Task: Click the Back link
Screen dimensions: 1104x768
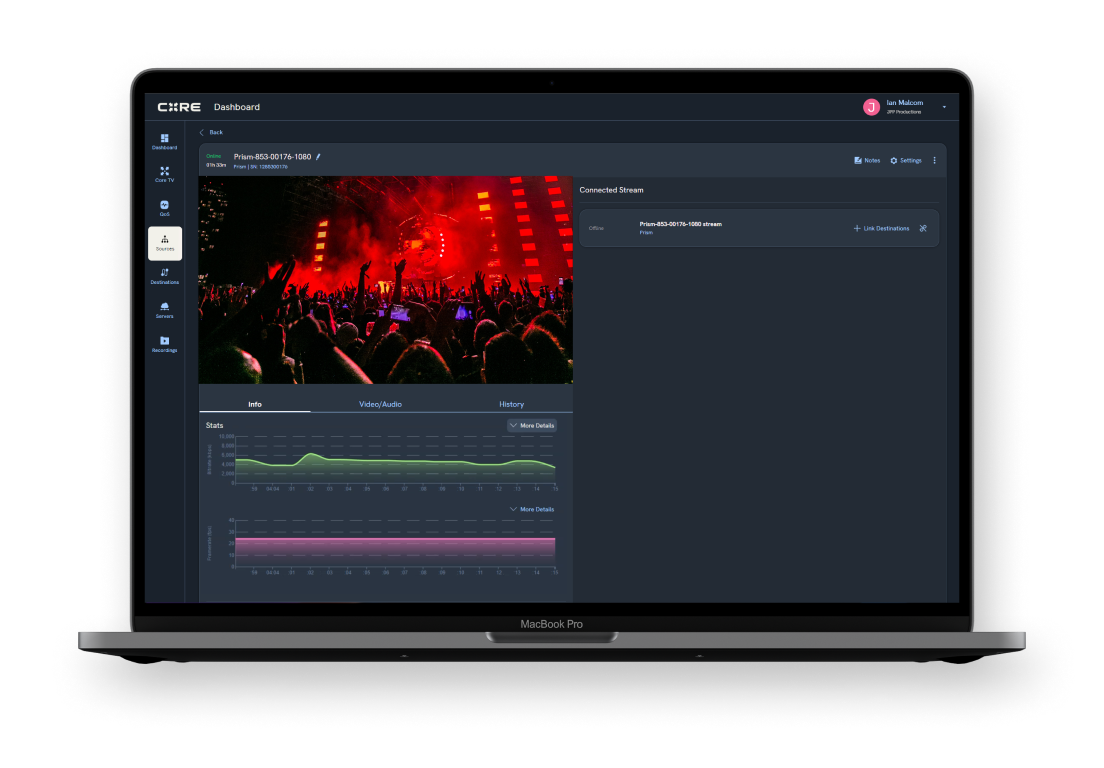Action: tap(211, 132)
